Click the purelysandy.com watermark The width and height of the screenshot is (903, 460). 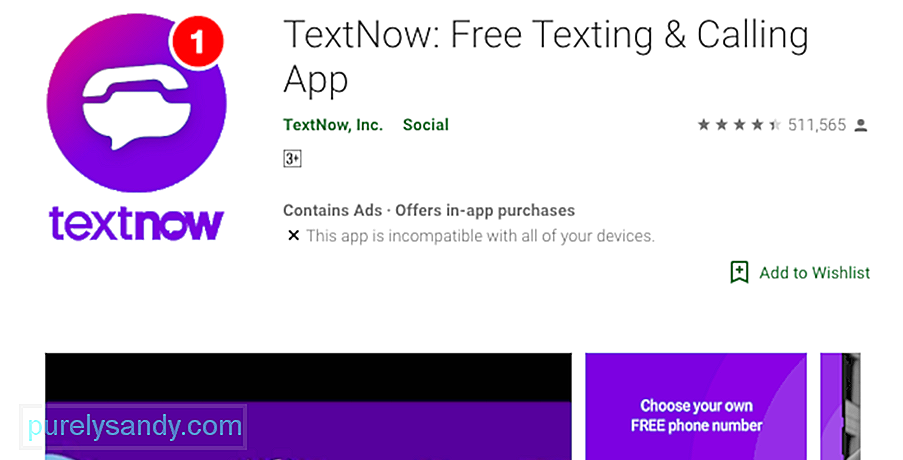[x=134, y=427]
